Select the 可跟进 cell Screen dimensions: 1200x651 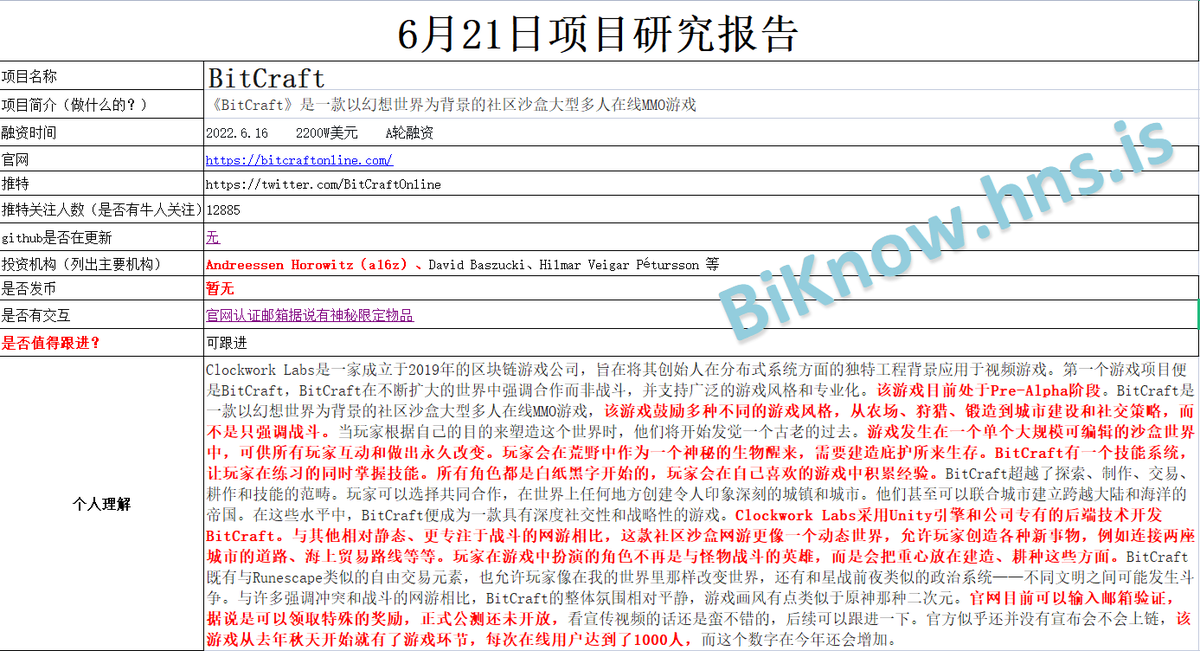(701, 342)
